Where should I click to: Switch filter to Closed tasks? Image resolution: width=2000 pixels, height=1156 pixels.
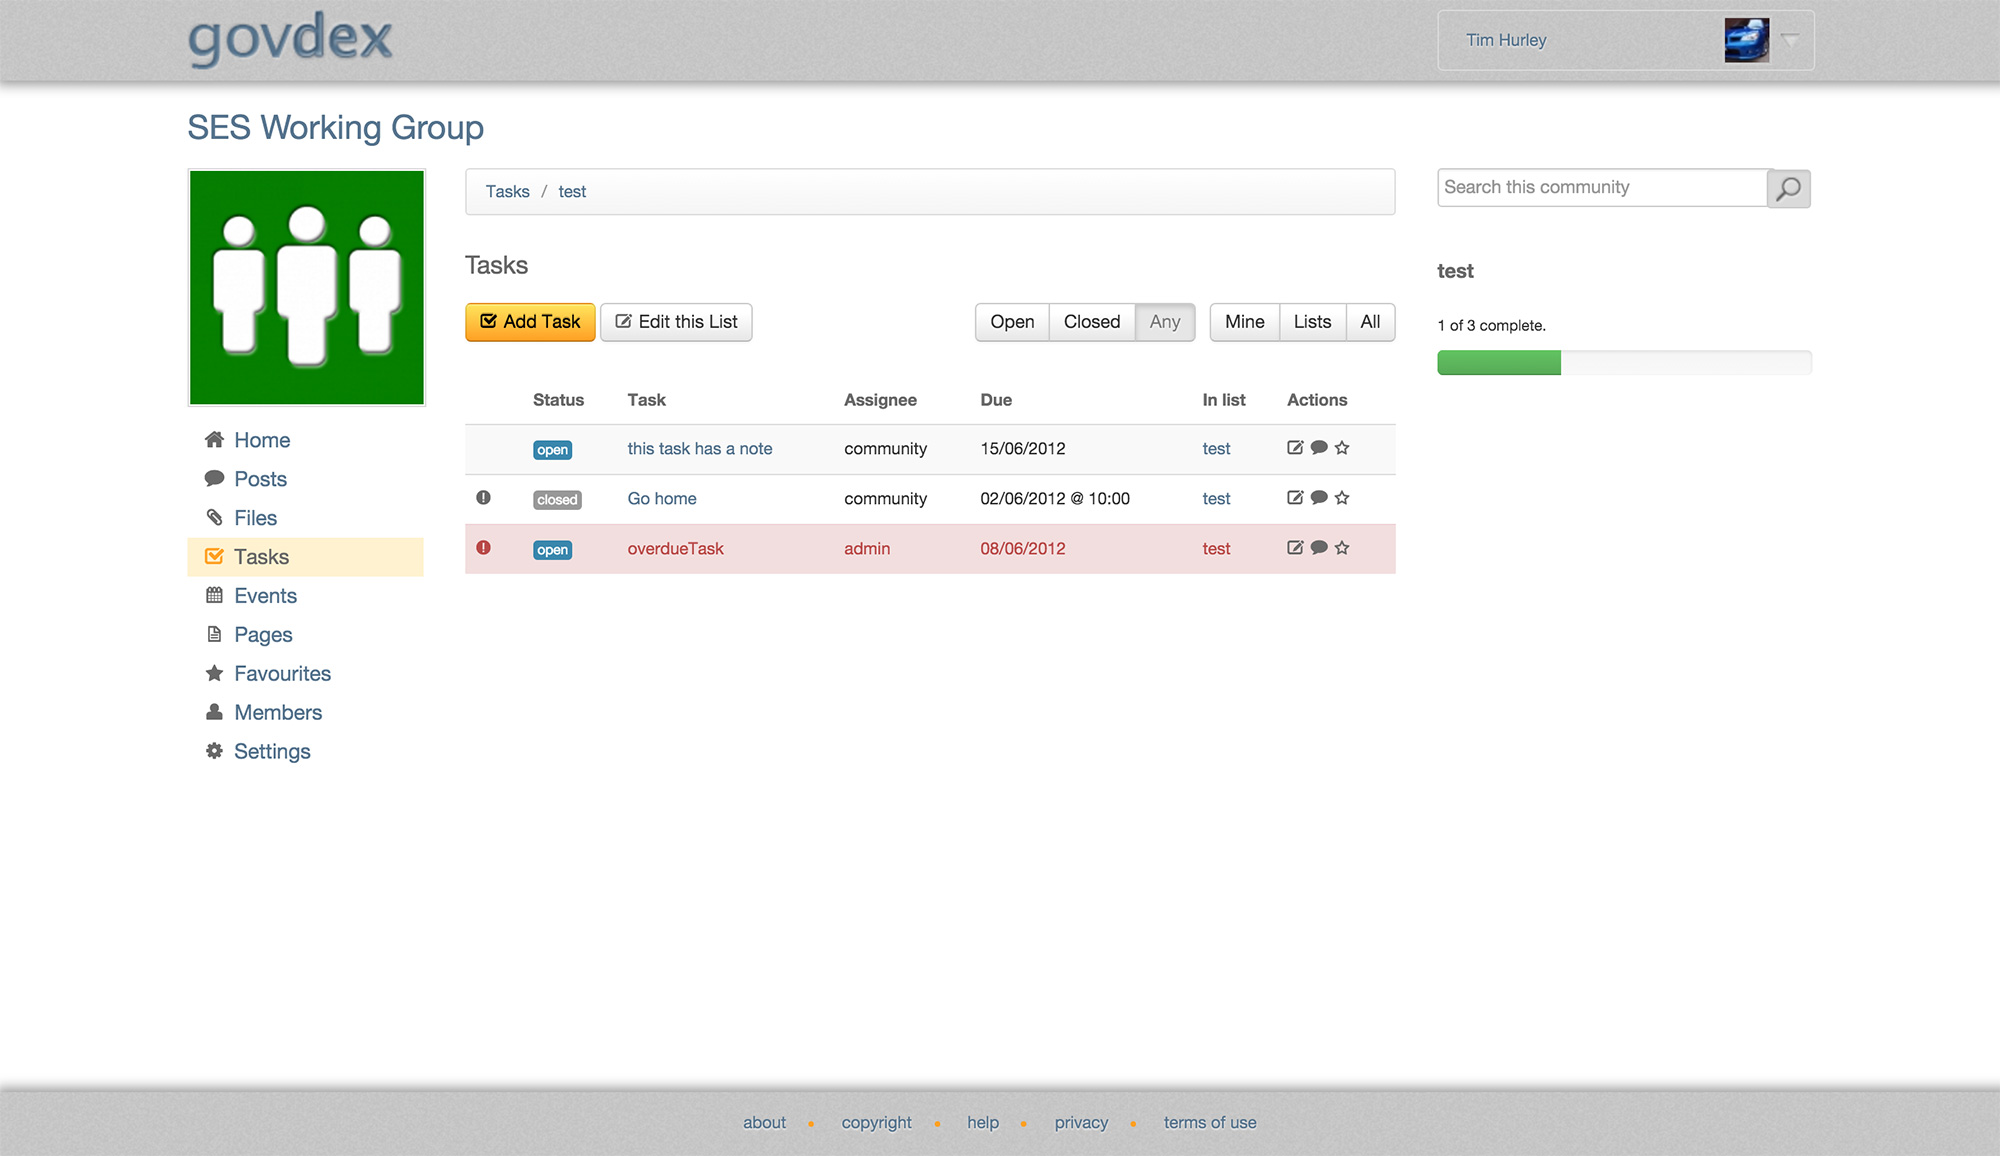[1091, 322]
